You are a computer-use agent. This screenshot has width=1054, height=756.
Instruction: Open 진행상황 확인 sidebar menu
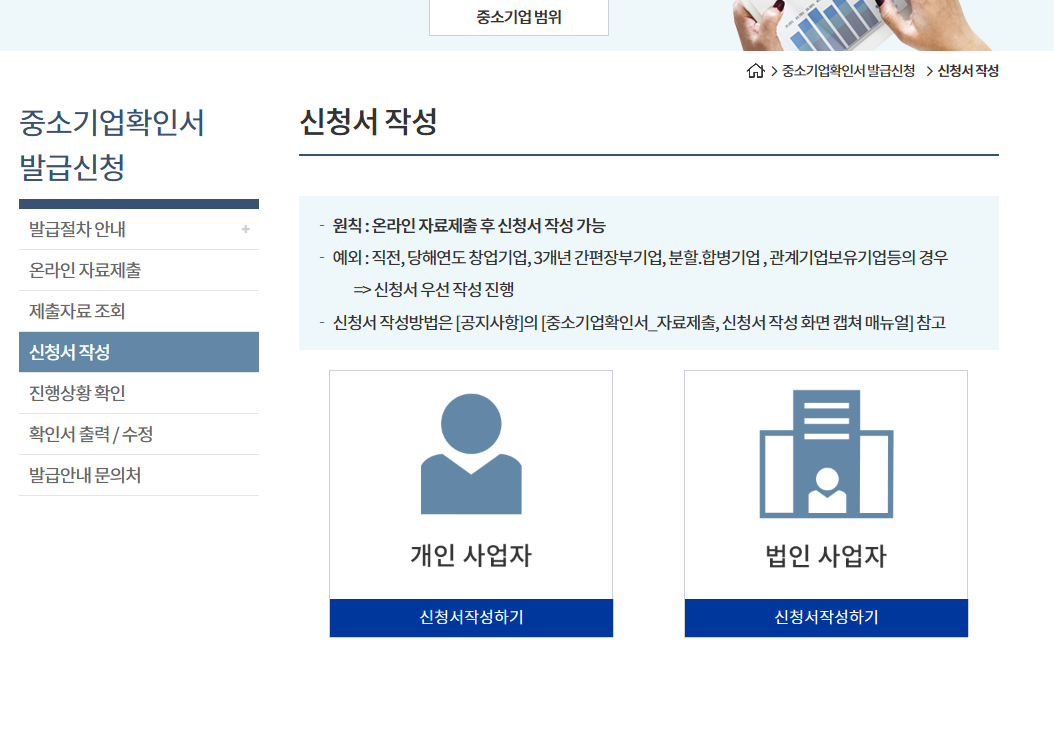click(x=139, y=393)
